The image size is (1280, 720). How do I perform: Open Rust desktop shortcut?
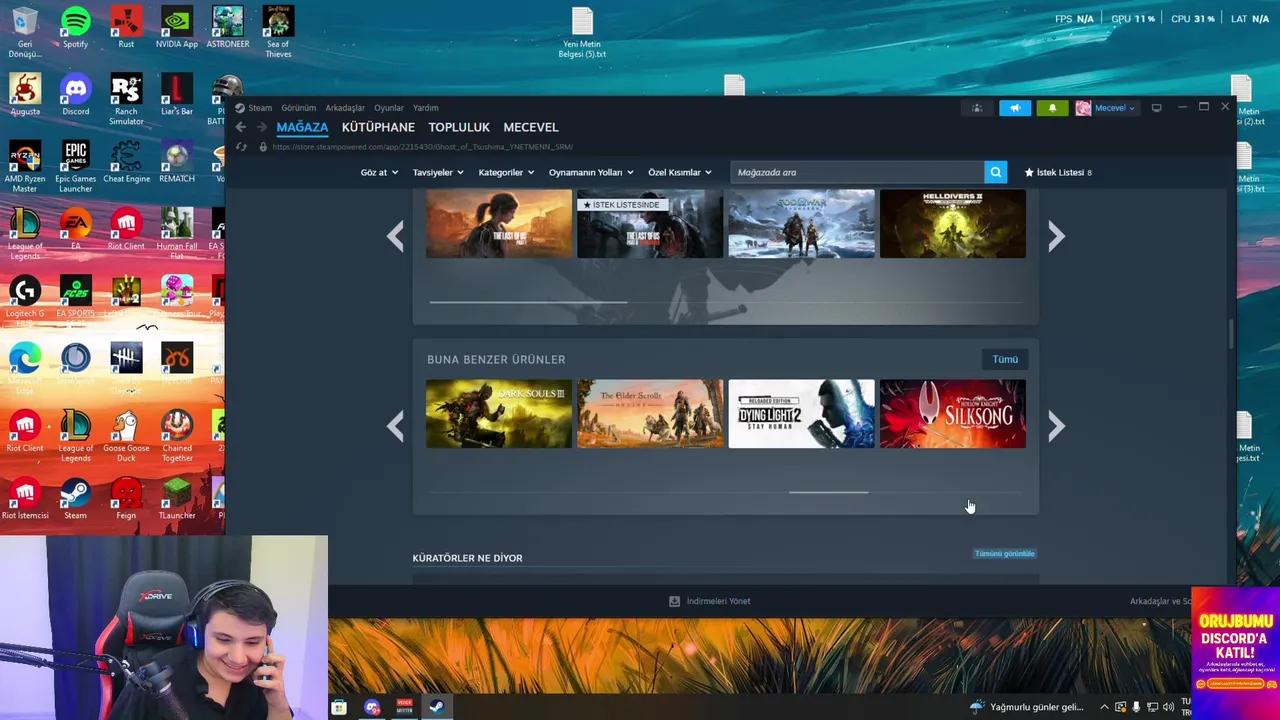[x=126, y=28]
